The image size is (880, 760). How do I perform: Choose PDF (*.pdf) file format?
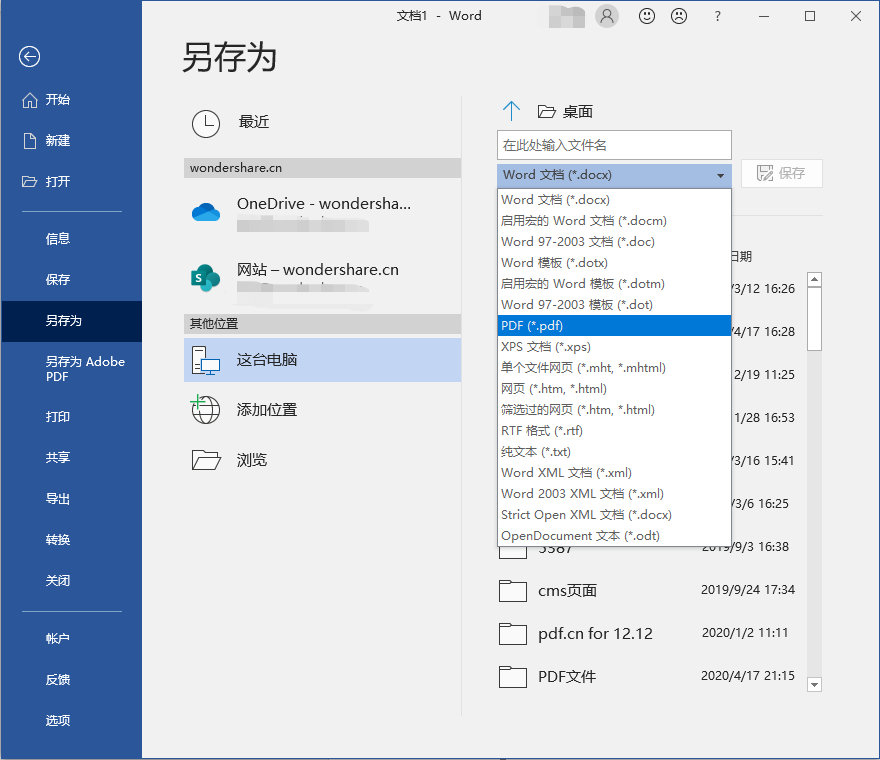(614, 326)
